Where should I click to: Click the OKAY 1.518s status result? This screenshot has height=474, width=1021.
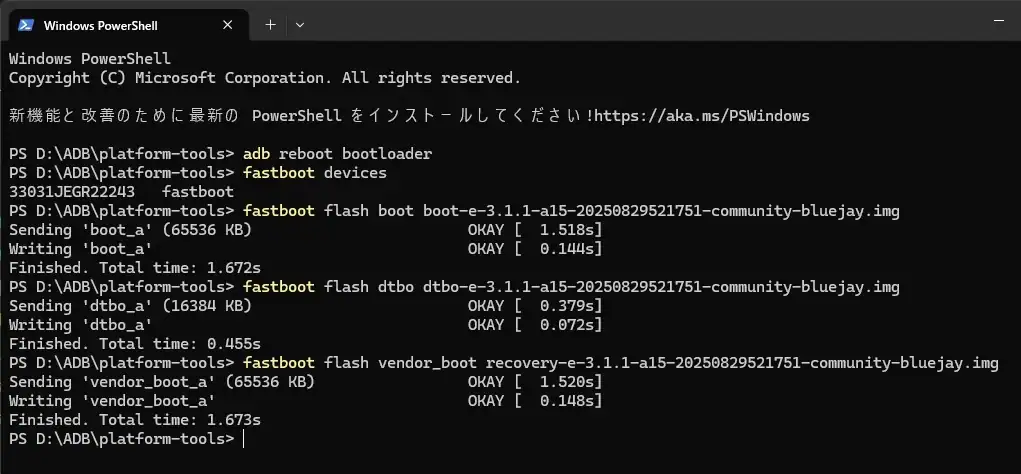pos(535,230)
